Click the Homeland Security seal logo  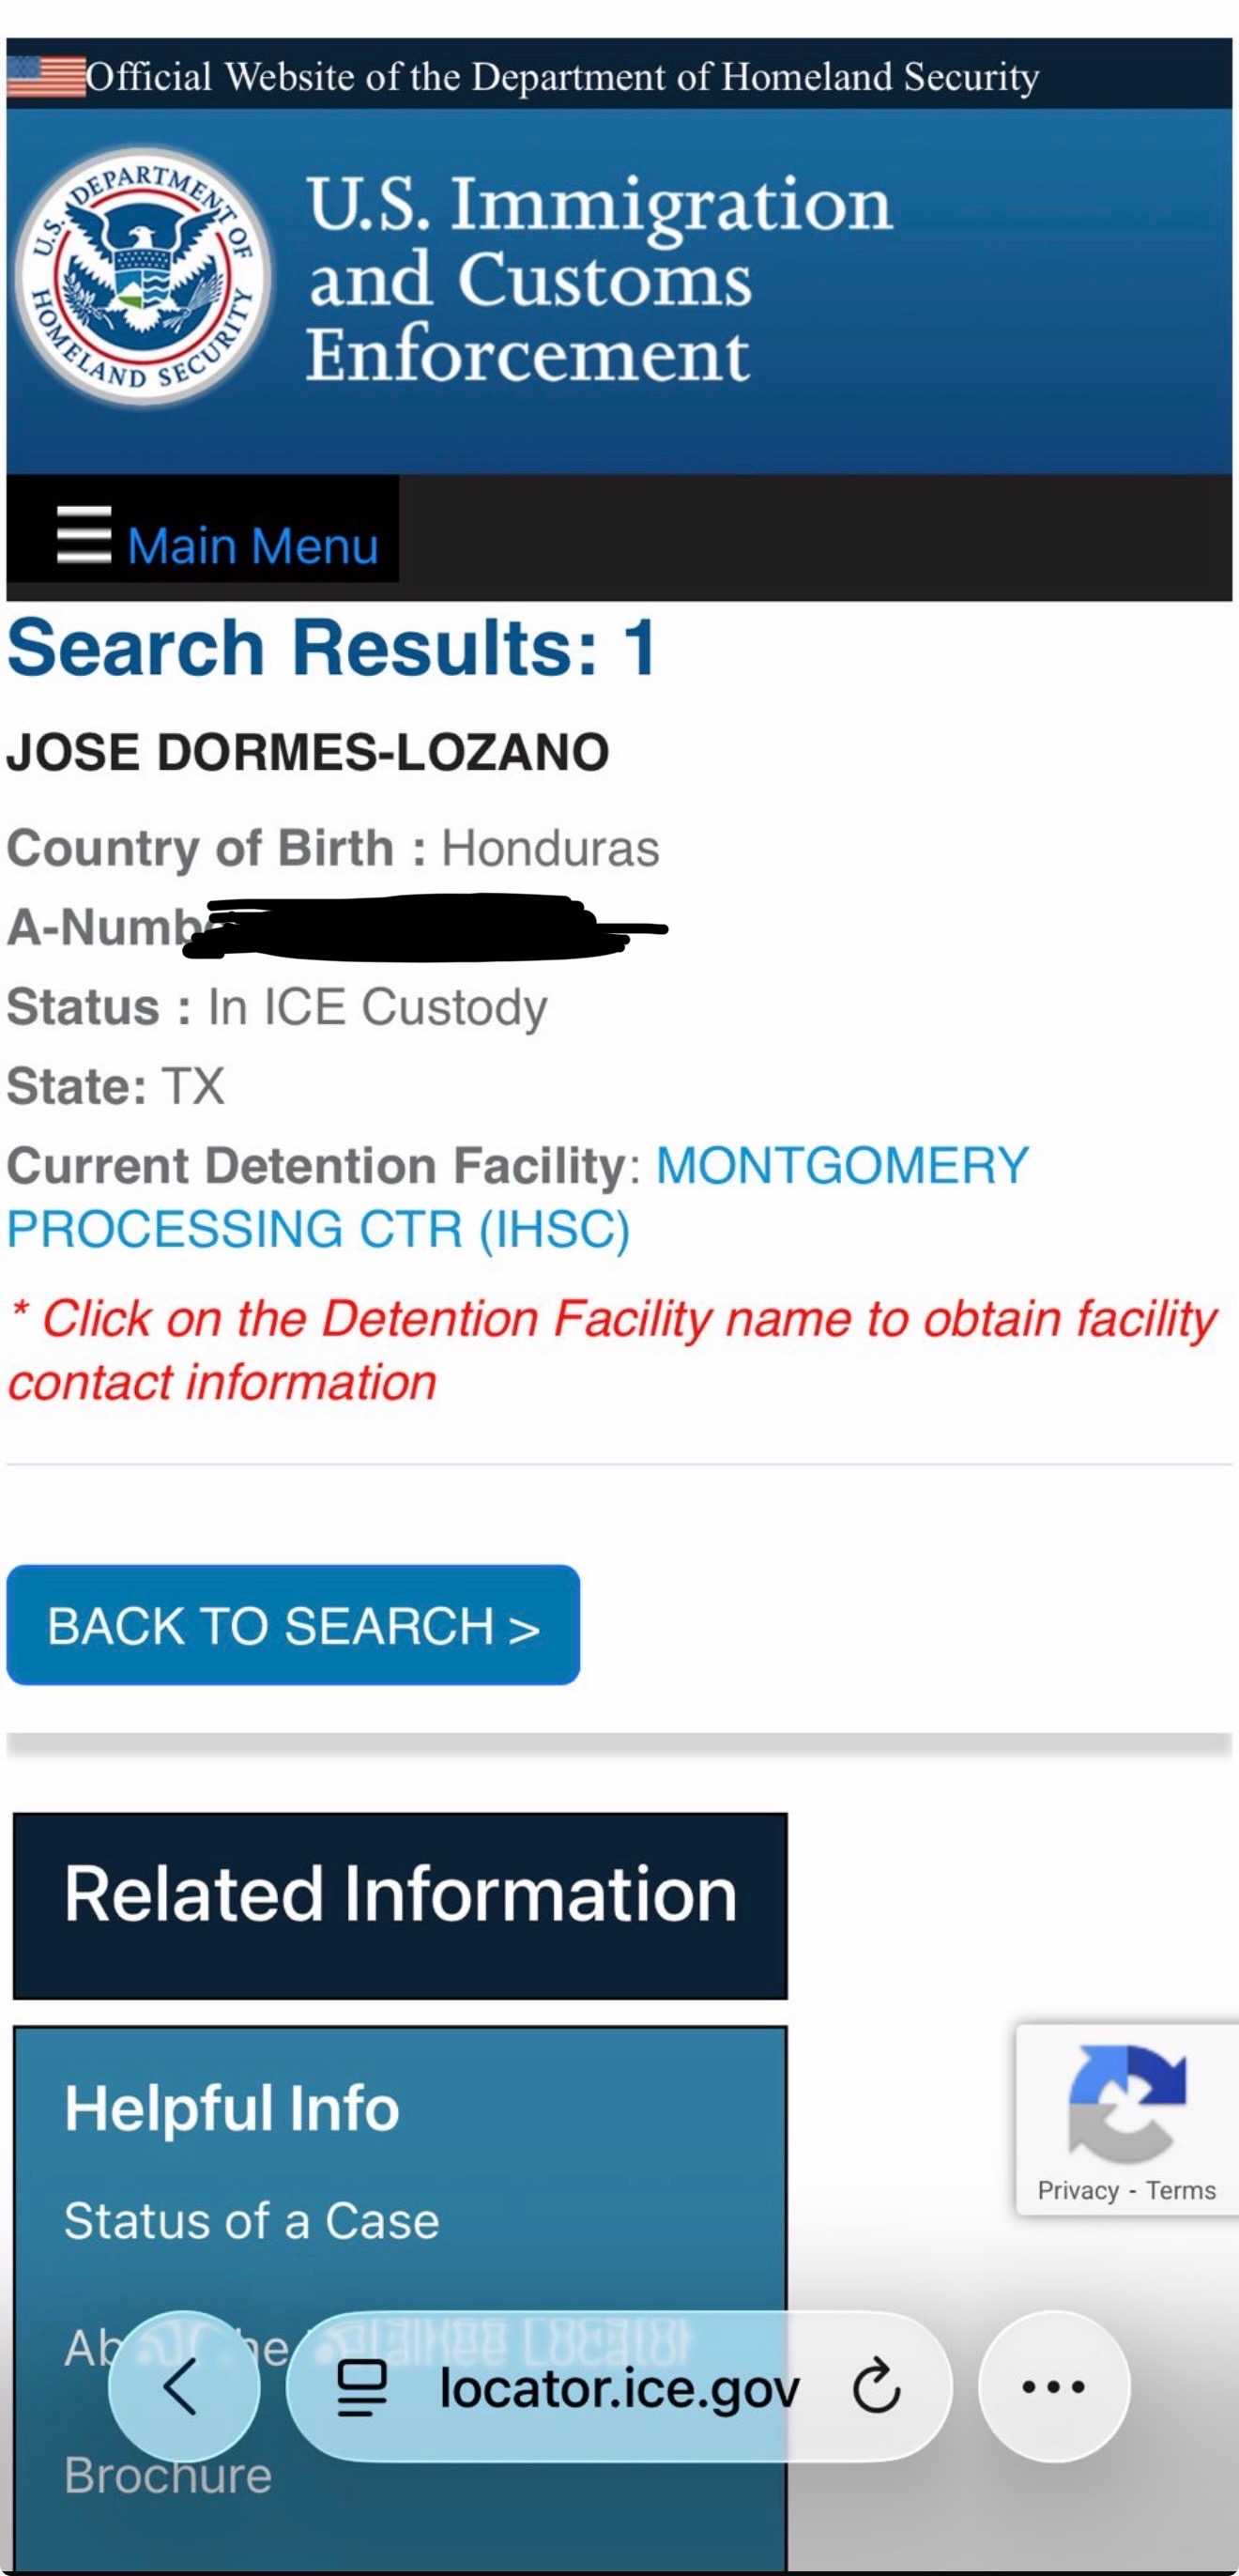tap(144, 277)
